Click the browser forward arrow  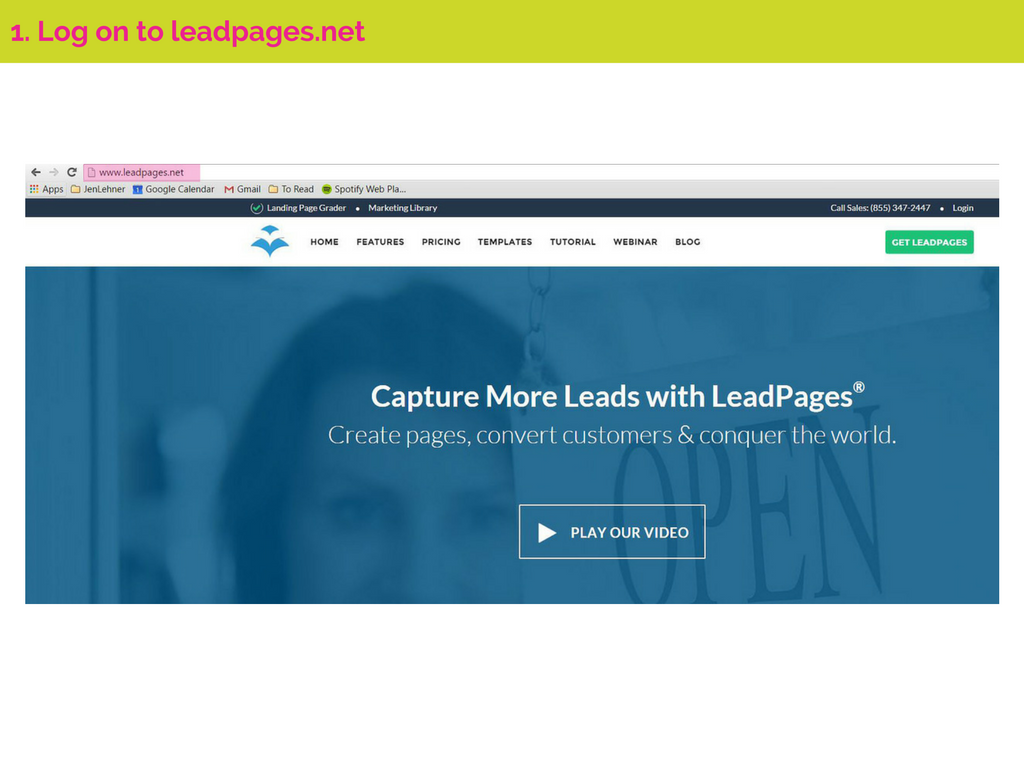[54, 172]
